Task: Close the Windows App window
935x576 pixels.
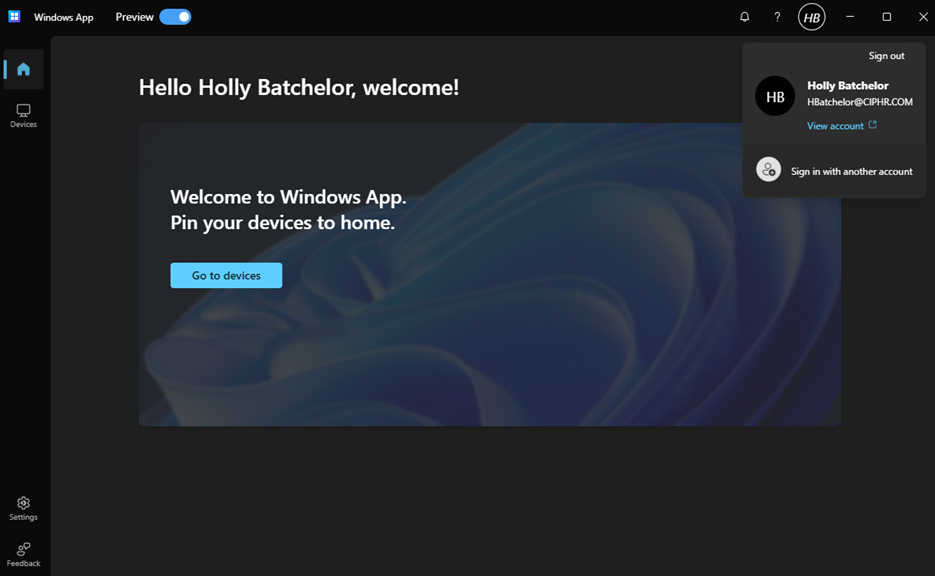Action: [923, 17]
